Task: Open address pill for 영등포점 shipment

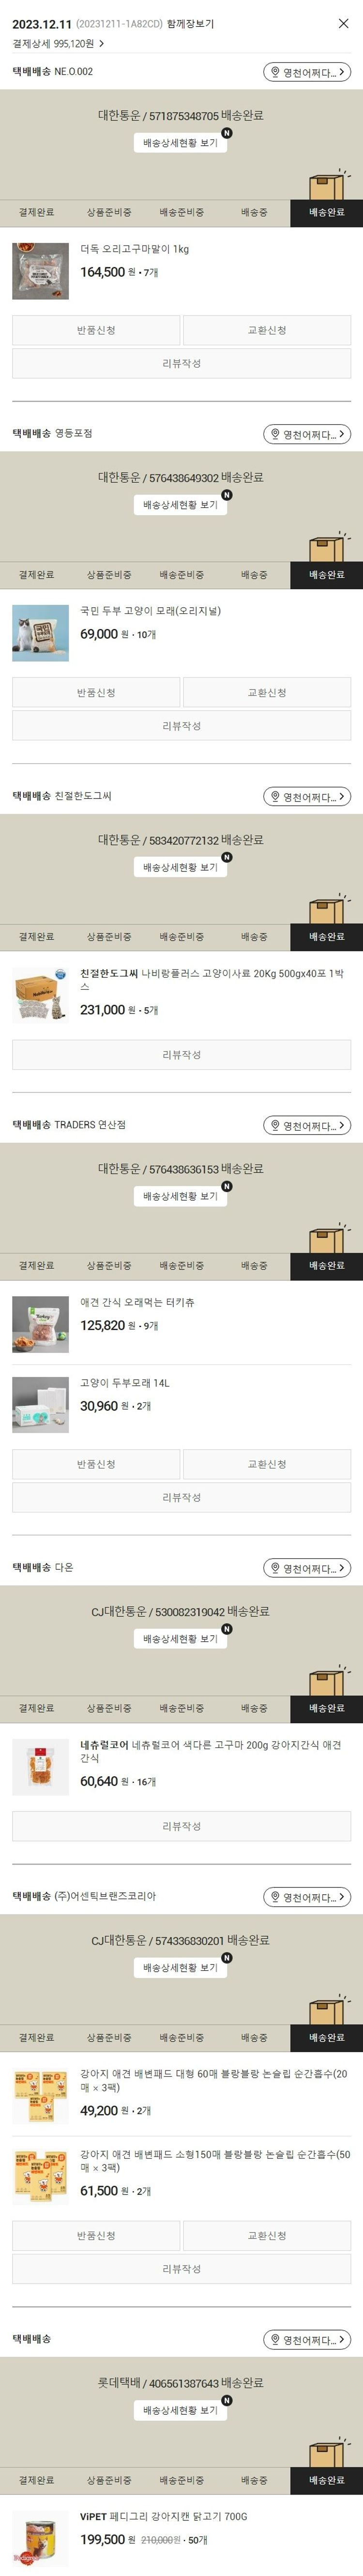Action: click(x=307, y=434)
